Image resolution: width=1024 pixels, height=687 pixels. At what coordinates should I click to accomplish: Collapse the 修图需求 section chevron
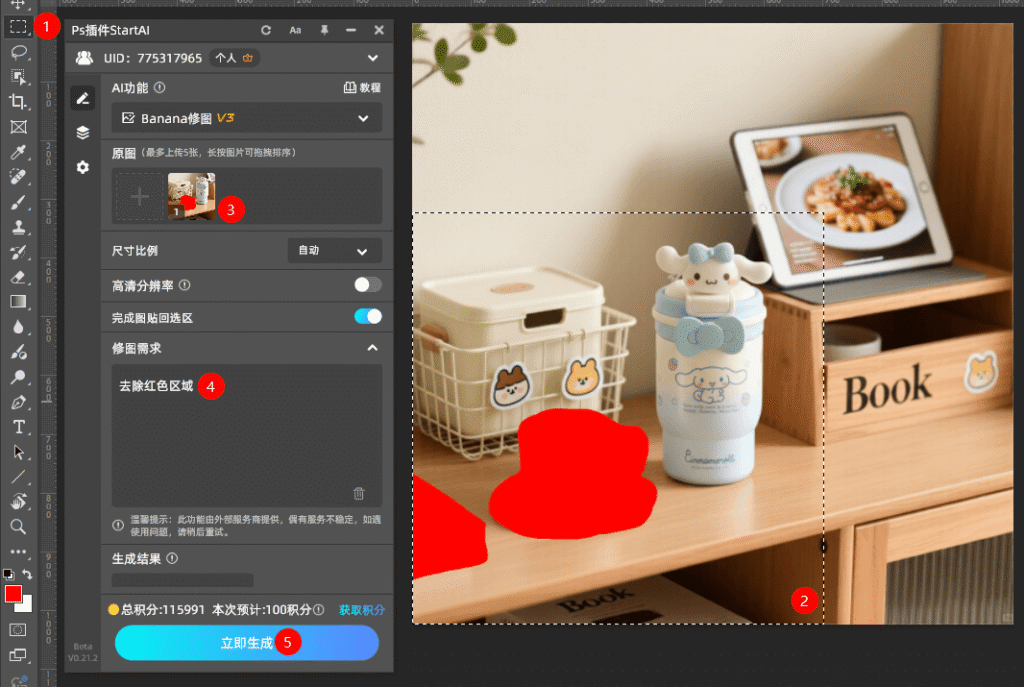372,347
